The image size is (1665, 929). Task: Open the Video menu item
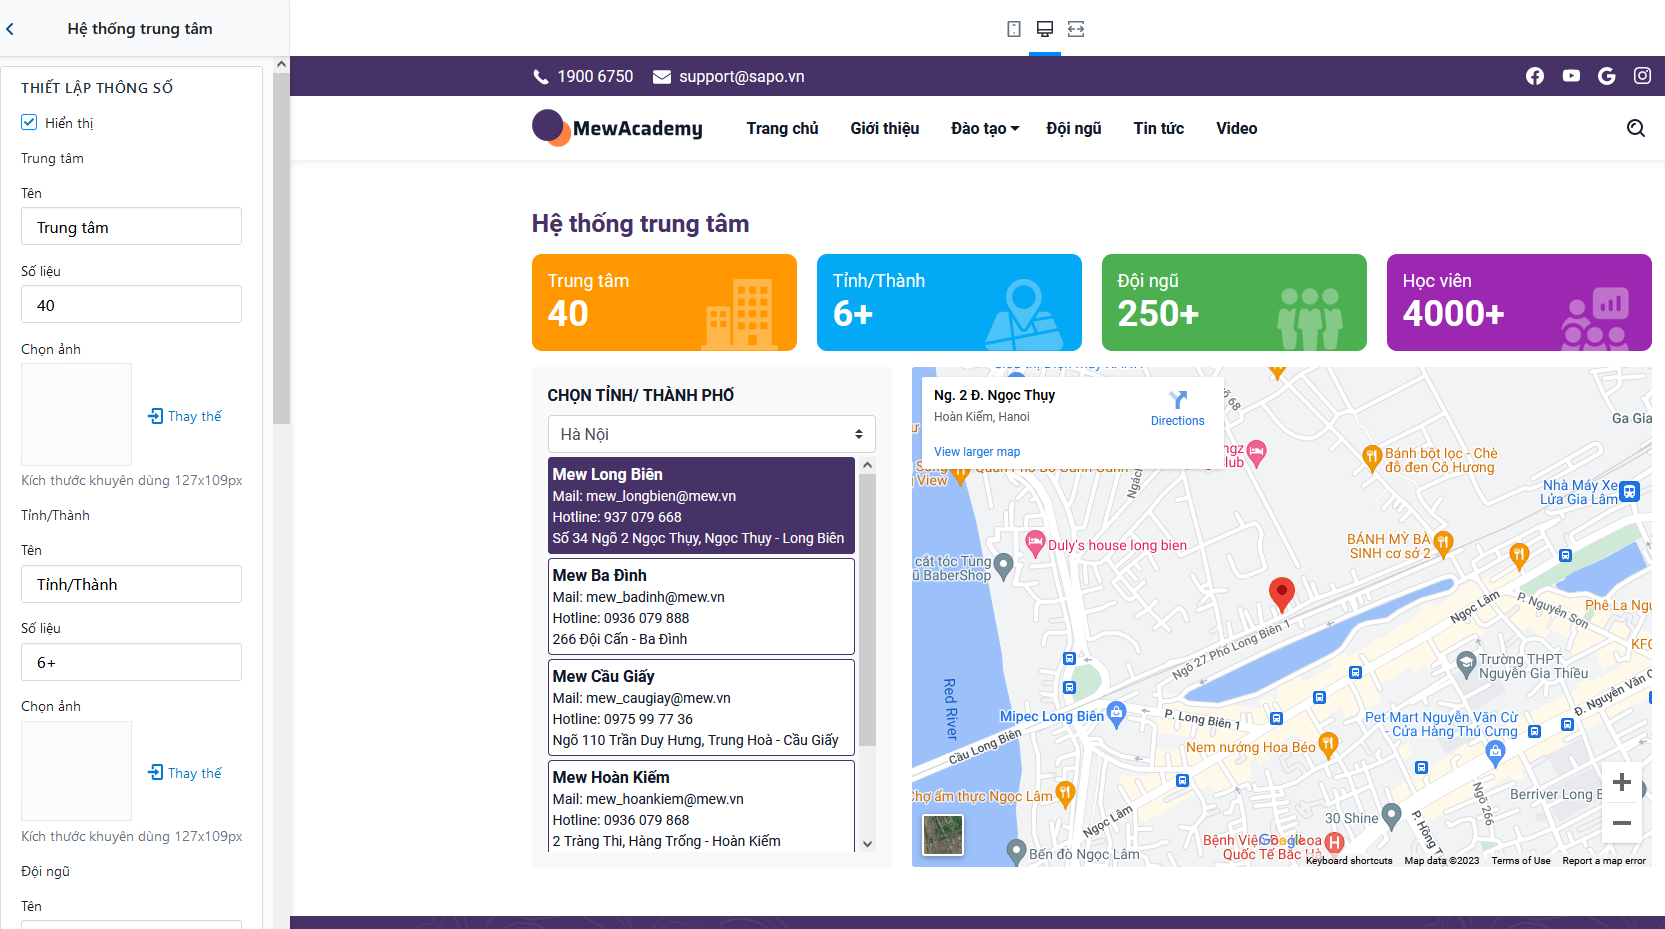[x=1237, y=128]
